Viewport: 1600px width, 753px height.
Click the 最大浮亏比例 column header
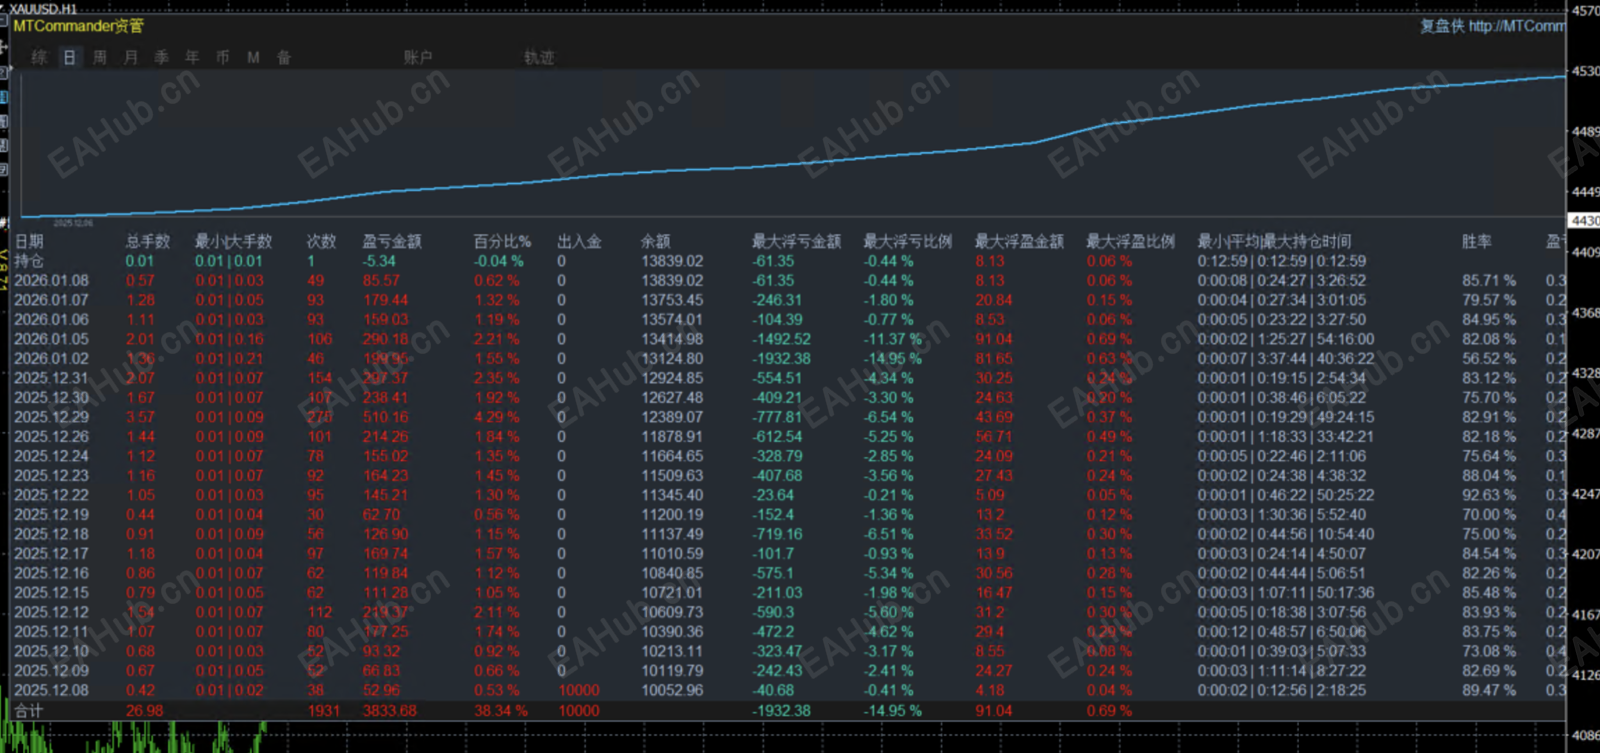click(908, 241)
